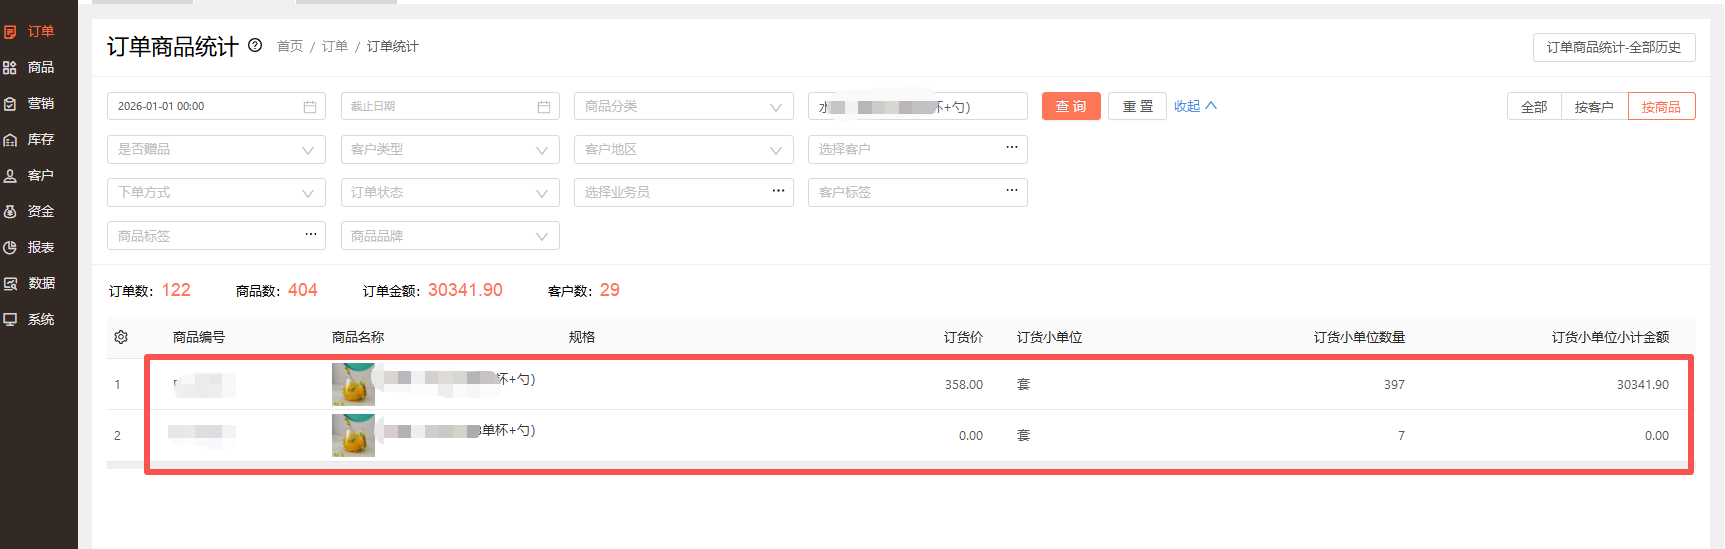Open the 营销 sidebar icon

[x=10, y=104]
